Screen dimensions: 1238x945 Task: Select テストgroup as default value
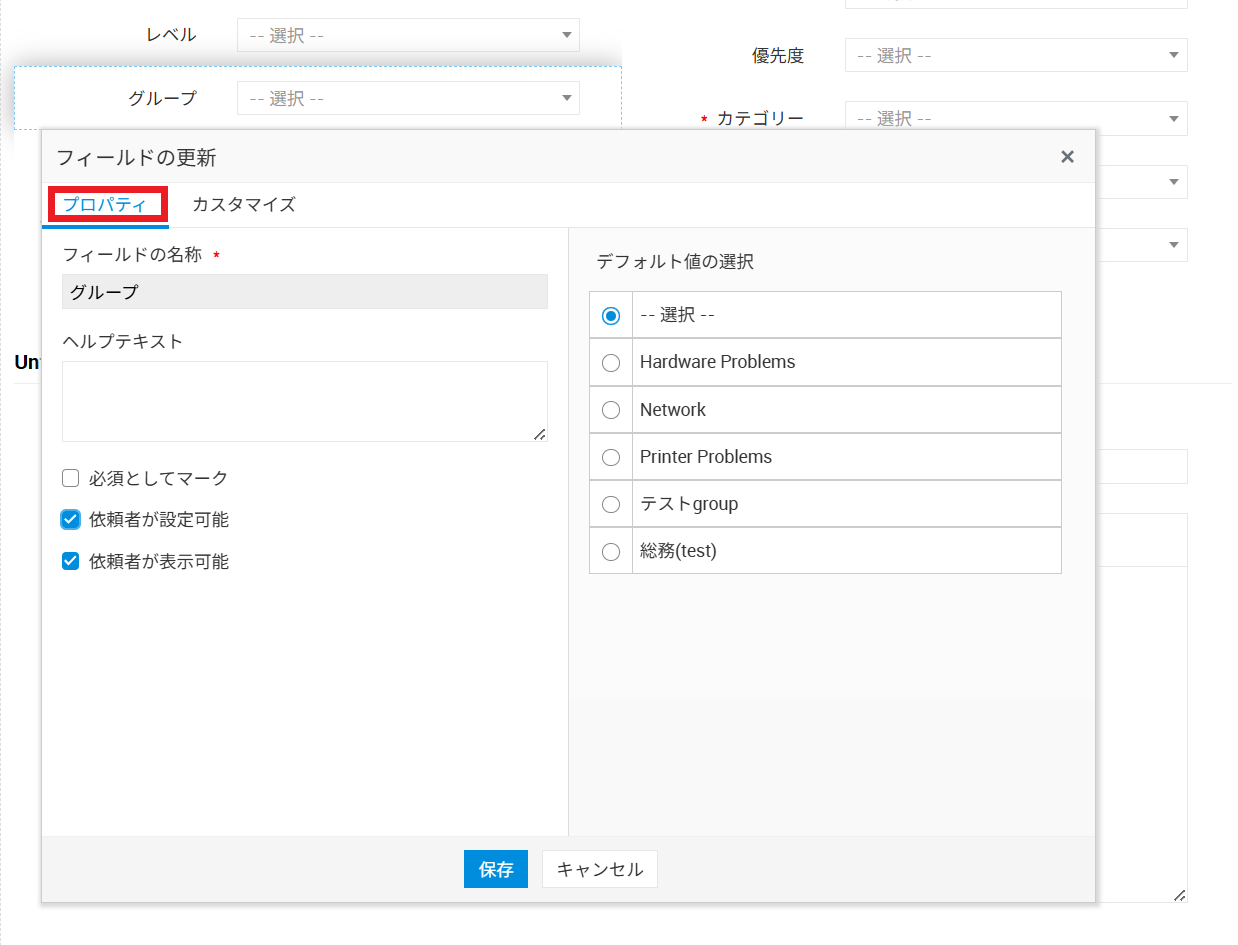(611, 504)
